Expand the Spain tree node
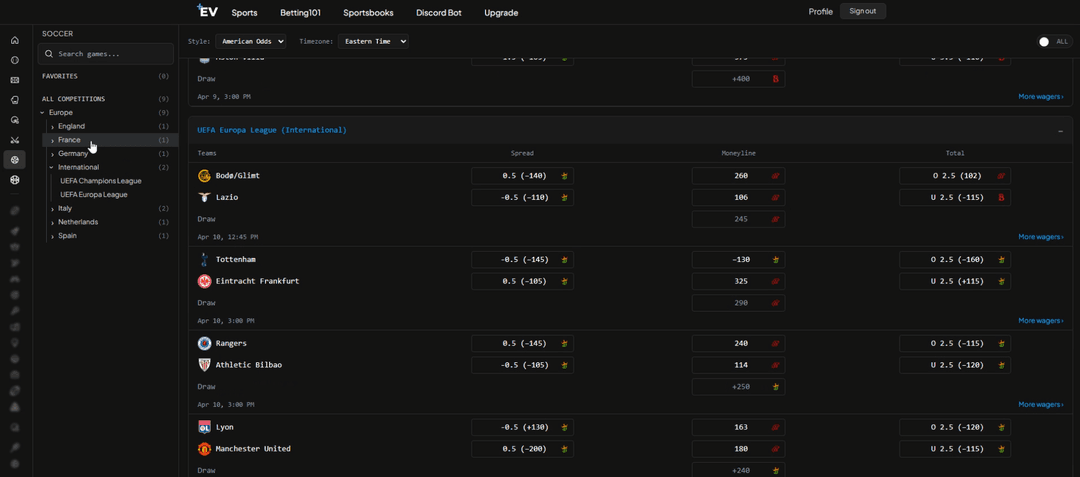Image resolution: width=1080 pixels, height=477 pixels. [x=53, y=236]
